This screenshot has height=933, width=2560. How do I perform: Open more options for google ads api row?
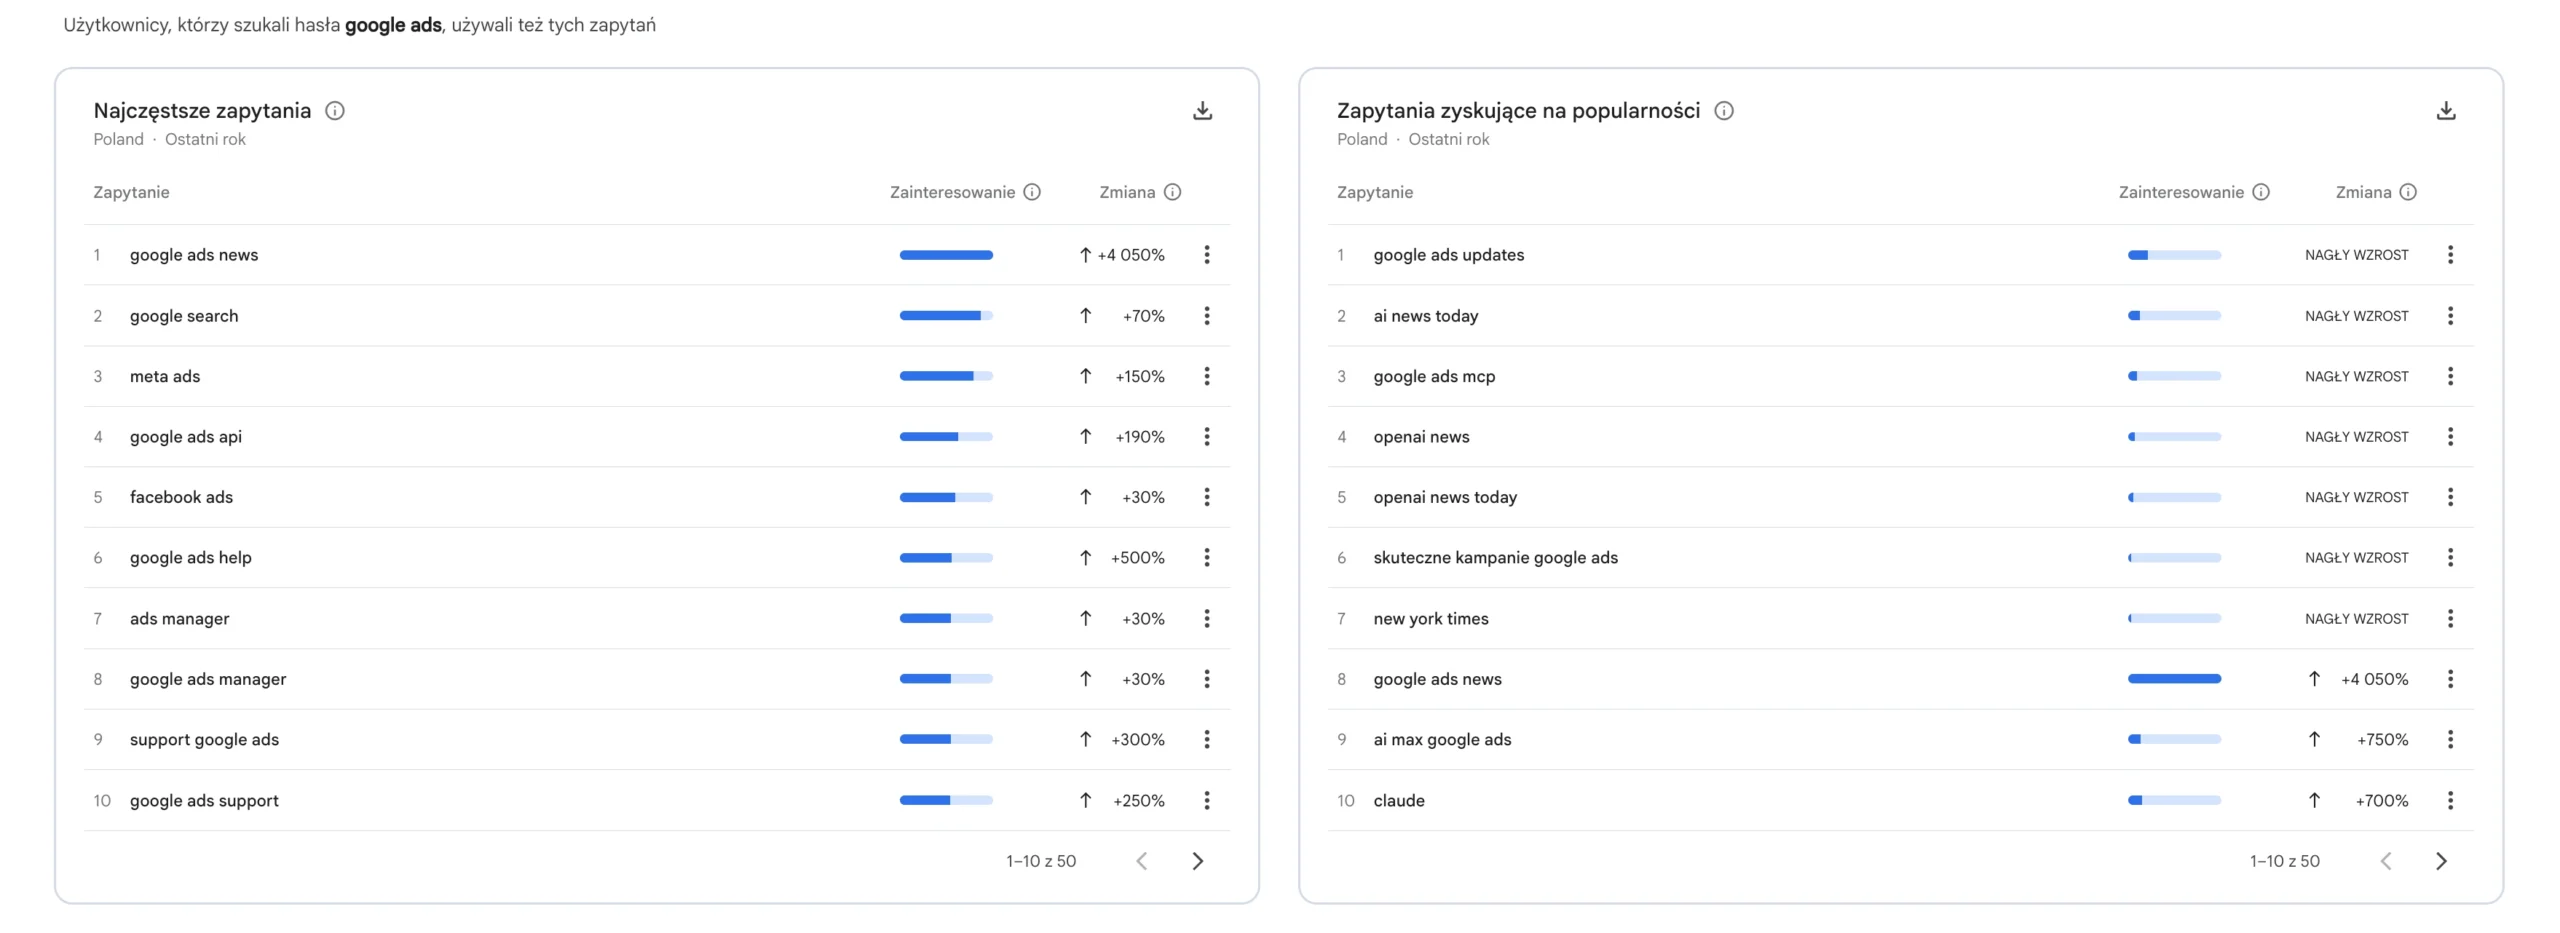coord(1207,437)
